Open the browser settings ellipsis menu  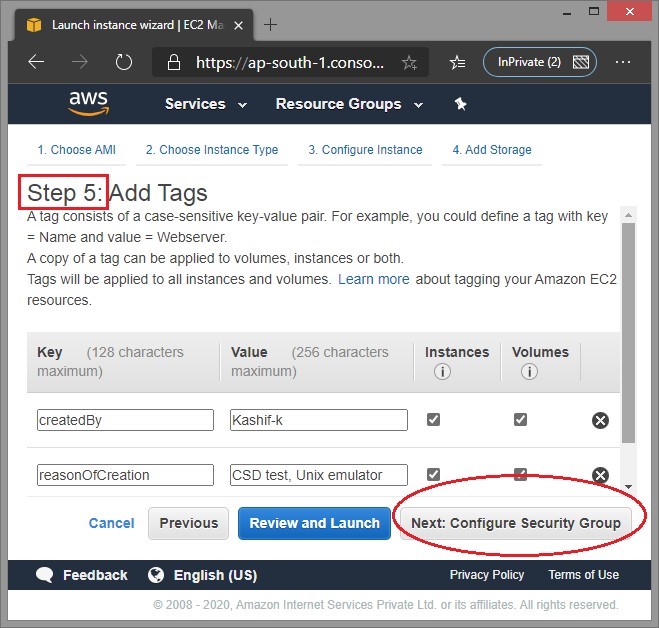[x=622, y=62]
